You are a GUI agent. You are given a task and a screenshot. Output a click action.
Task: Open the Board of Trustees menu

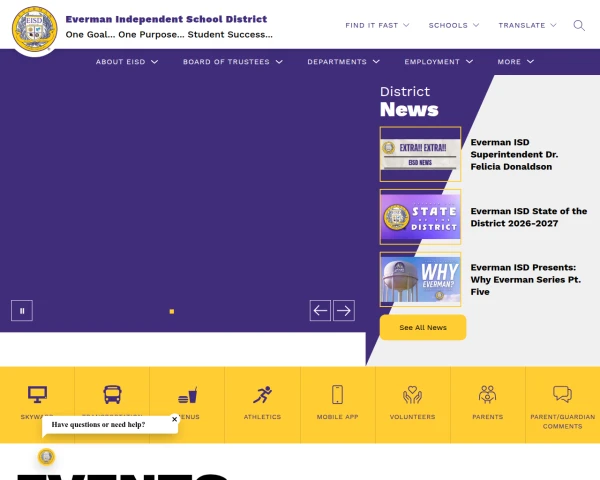tap(232, 62)
